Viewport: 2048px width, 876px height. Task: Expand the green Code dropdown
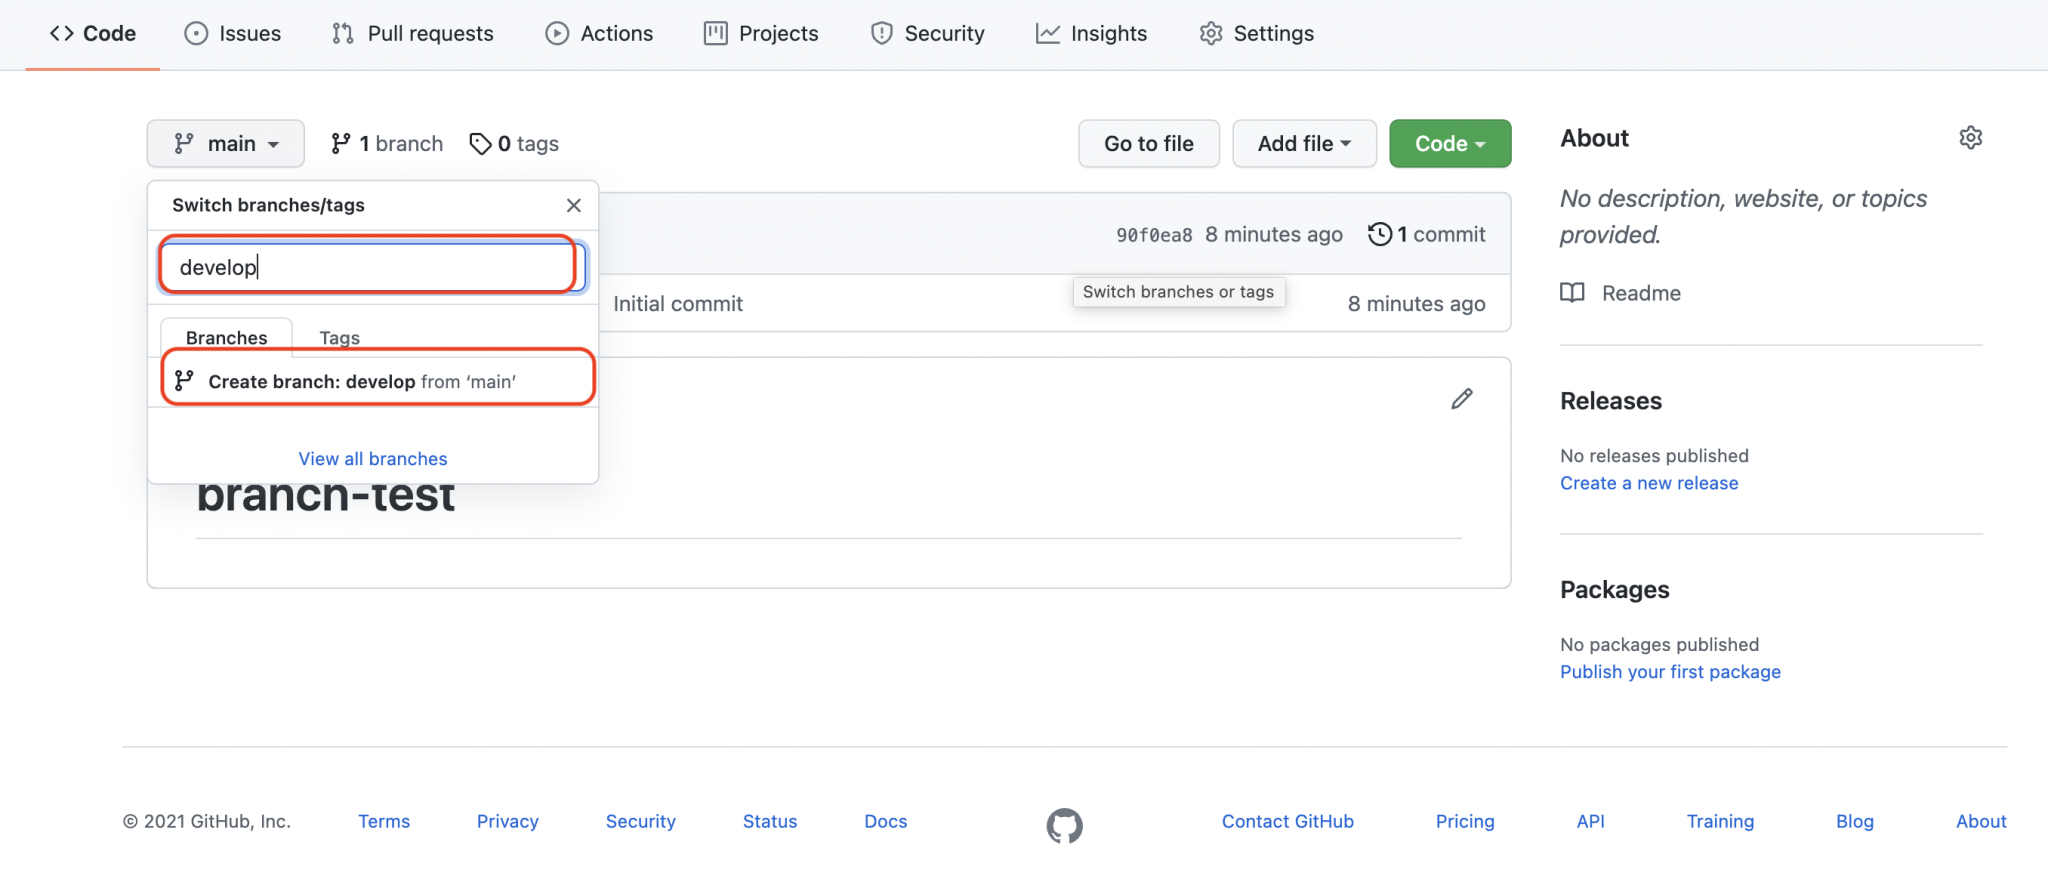click(1449, 144)
